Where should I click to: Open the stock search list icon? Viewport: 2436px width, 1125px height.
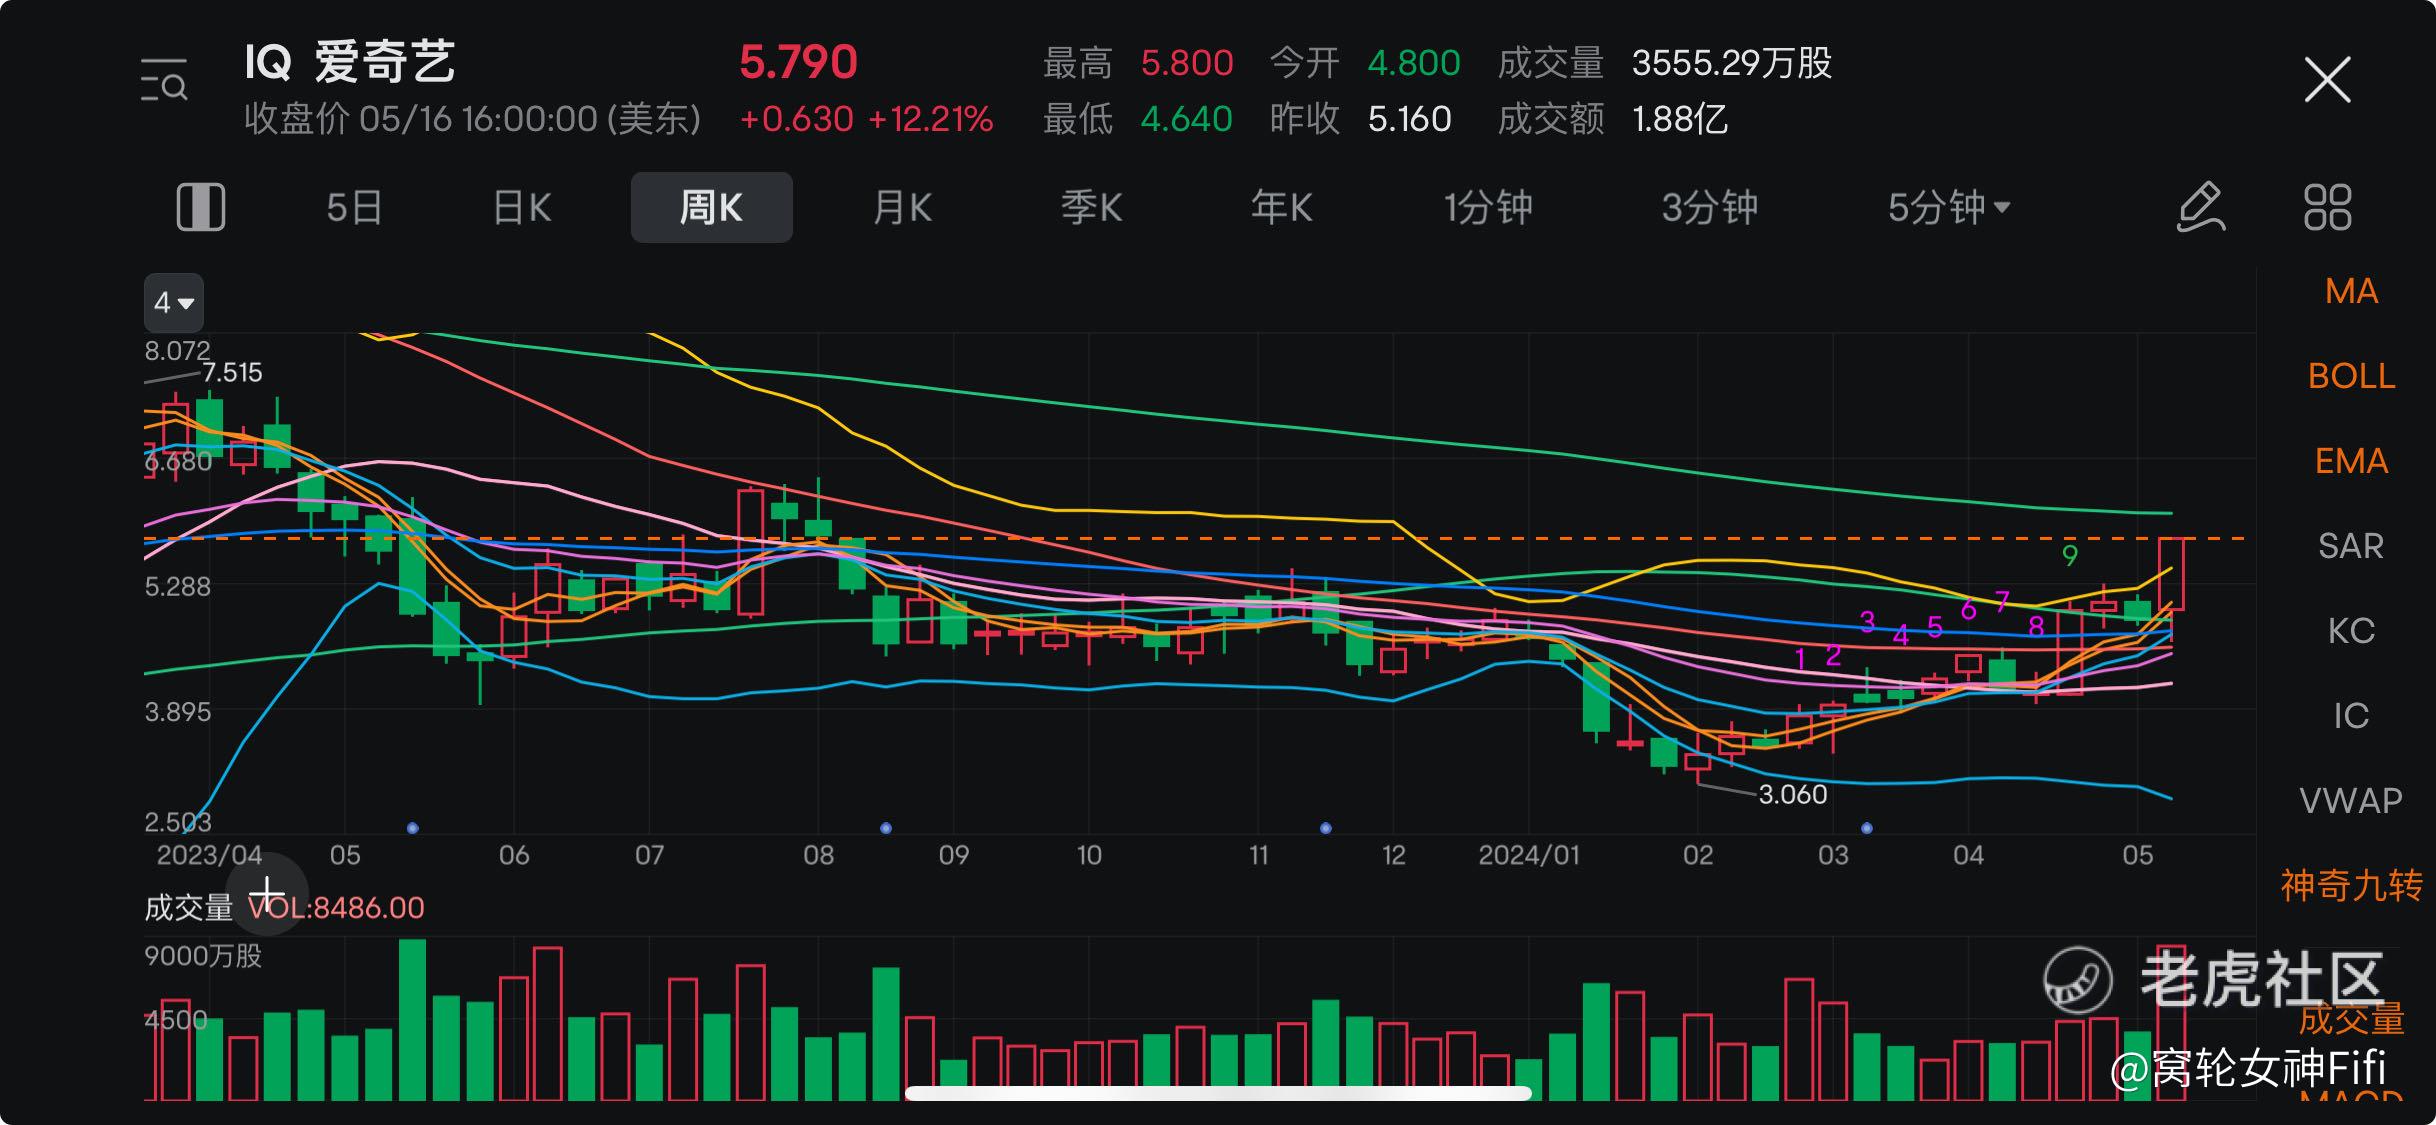(164, 80)
